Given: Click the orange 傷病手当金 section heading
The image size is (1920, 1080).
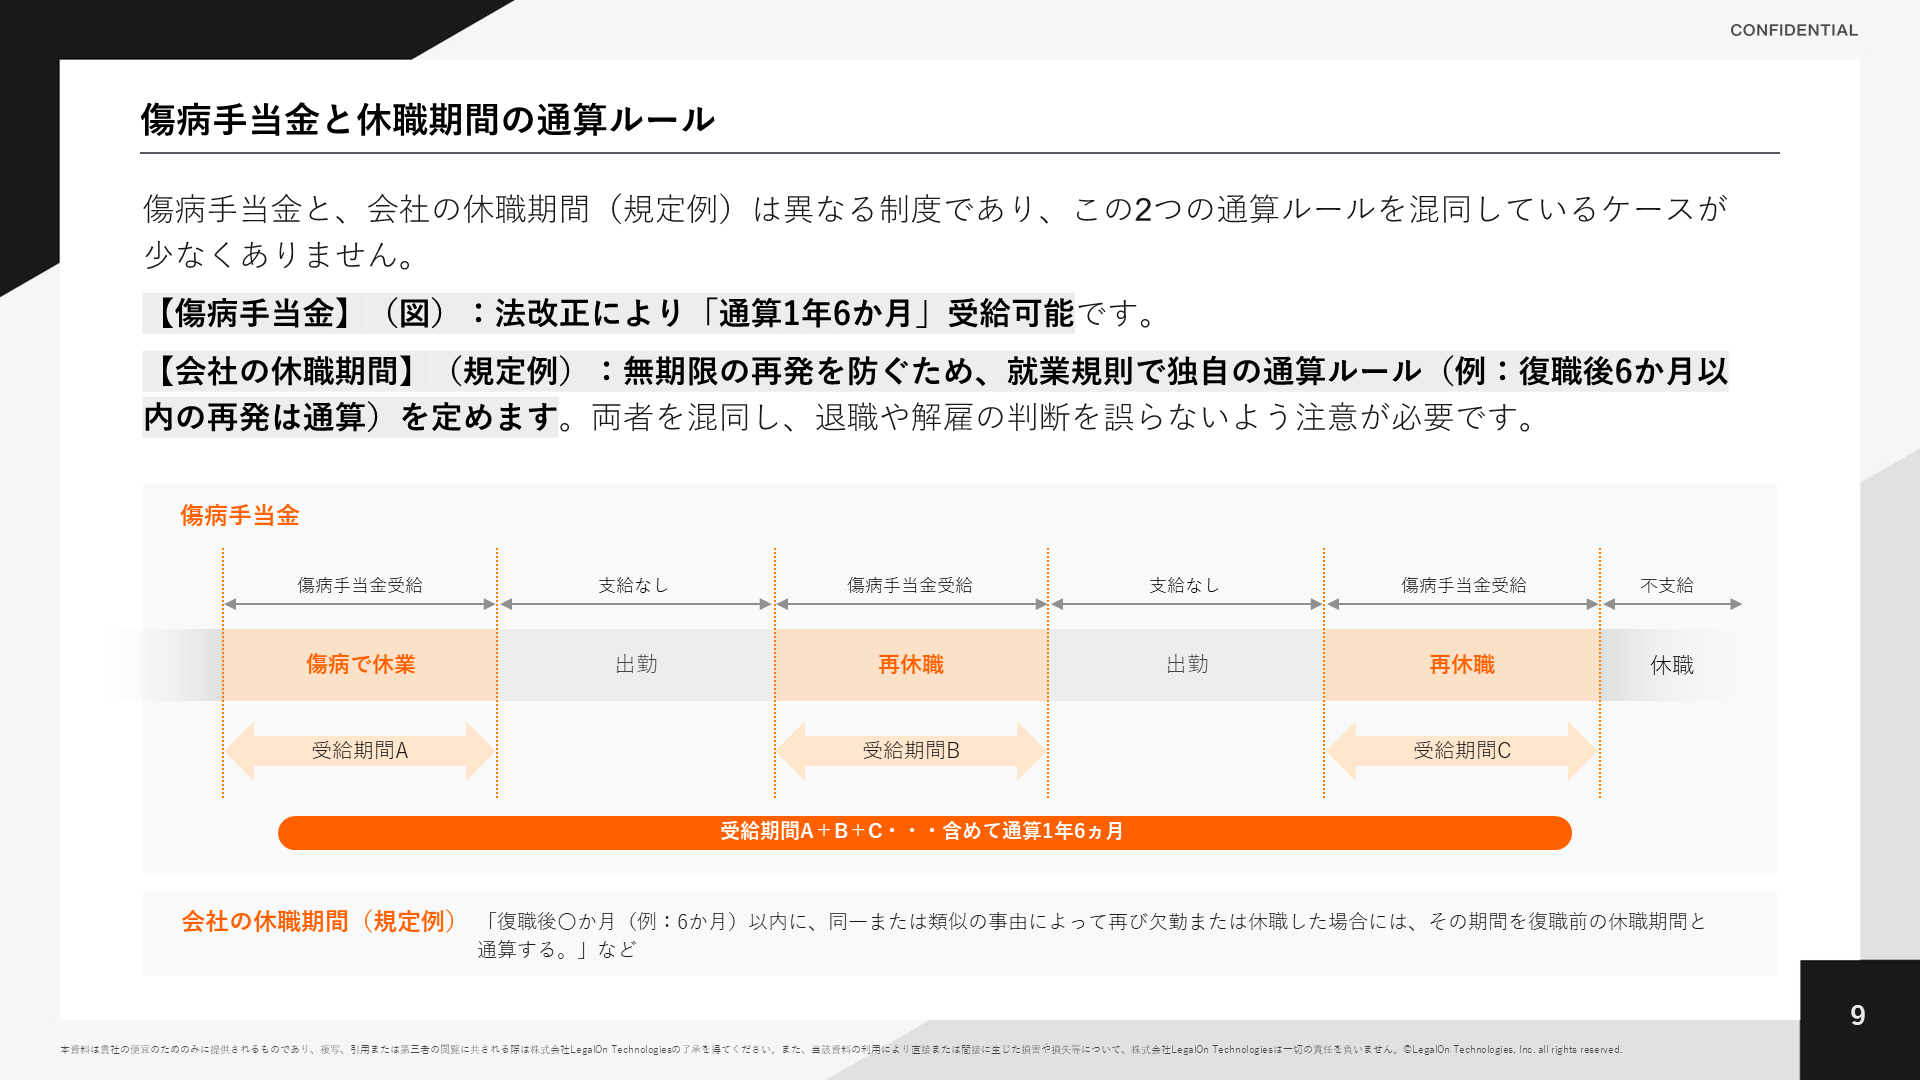Looking at the screenshot, I should coord(240,516).
